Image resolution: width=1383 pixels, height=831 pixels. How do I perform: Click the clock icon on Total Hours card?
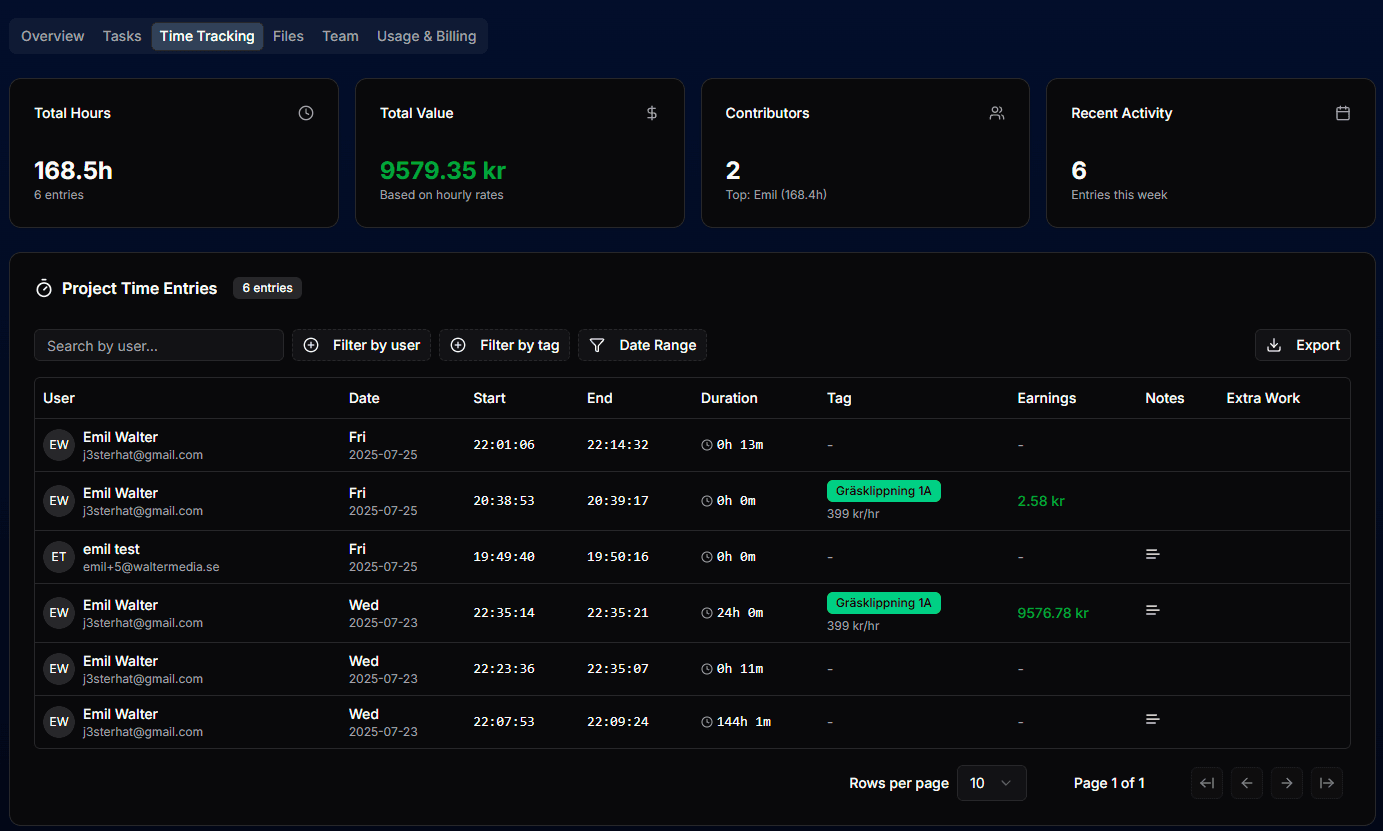(306, 113)
